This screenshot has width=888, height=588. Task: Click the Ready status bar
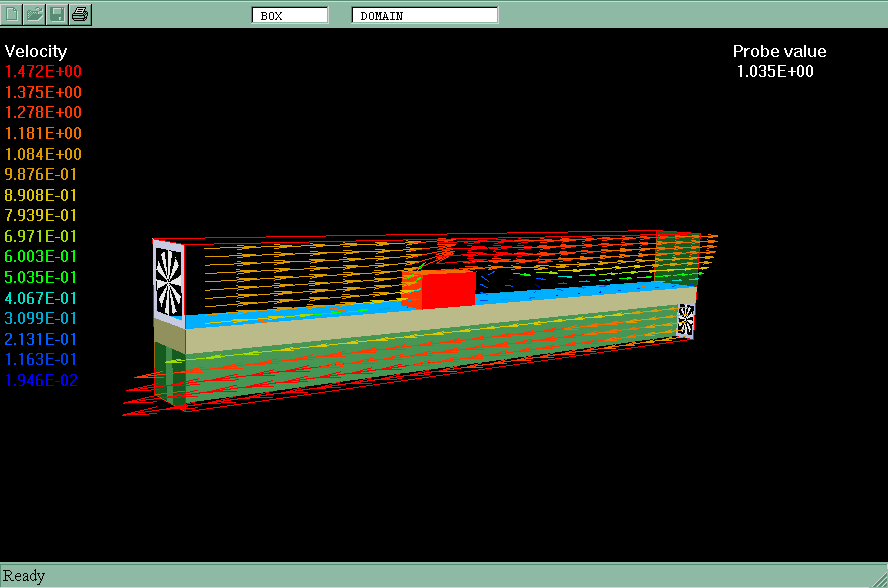tap(24, 576)
